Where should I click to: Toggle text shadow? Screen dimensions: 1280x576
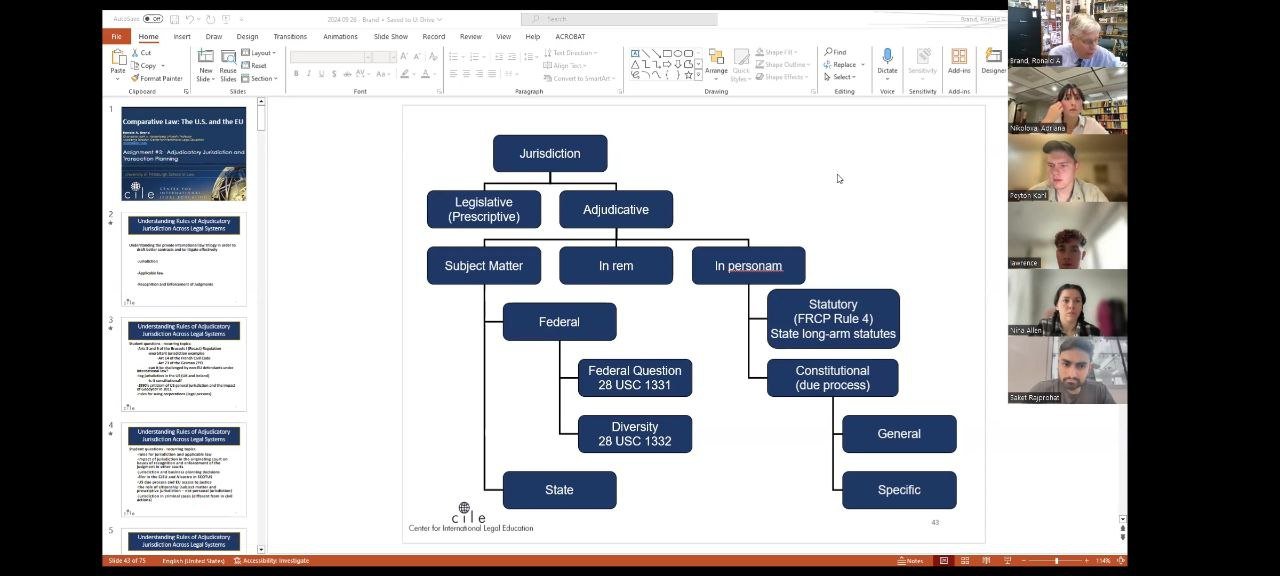[334, 74]
